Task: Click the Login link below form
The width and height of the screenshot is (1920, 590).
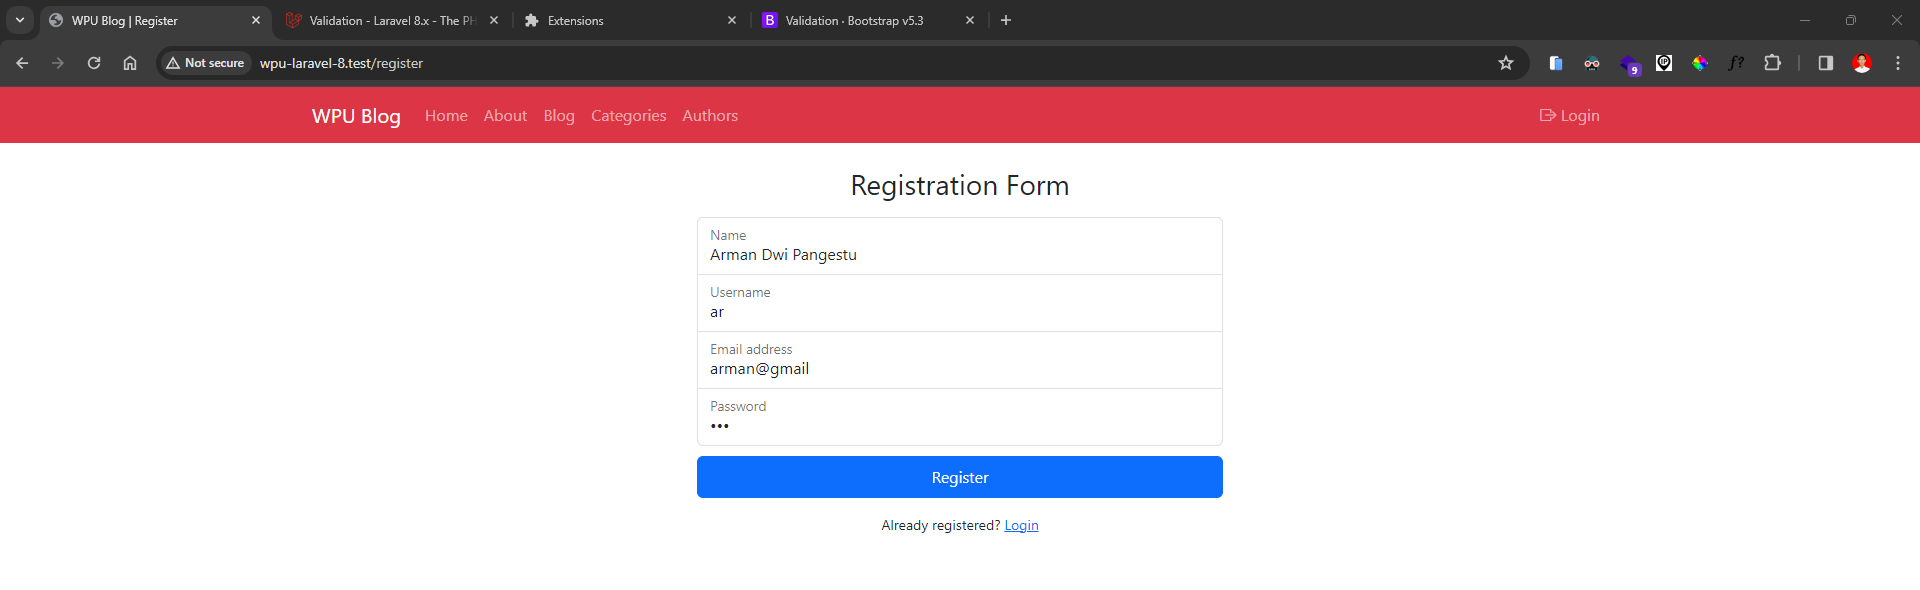Action: pos(1021,526)
